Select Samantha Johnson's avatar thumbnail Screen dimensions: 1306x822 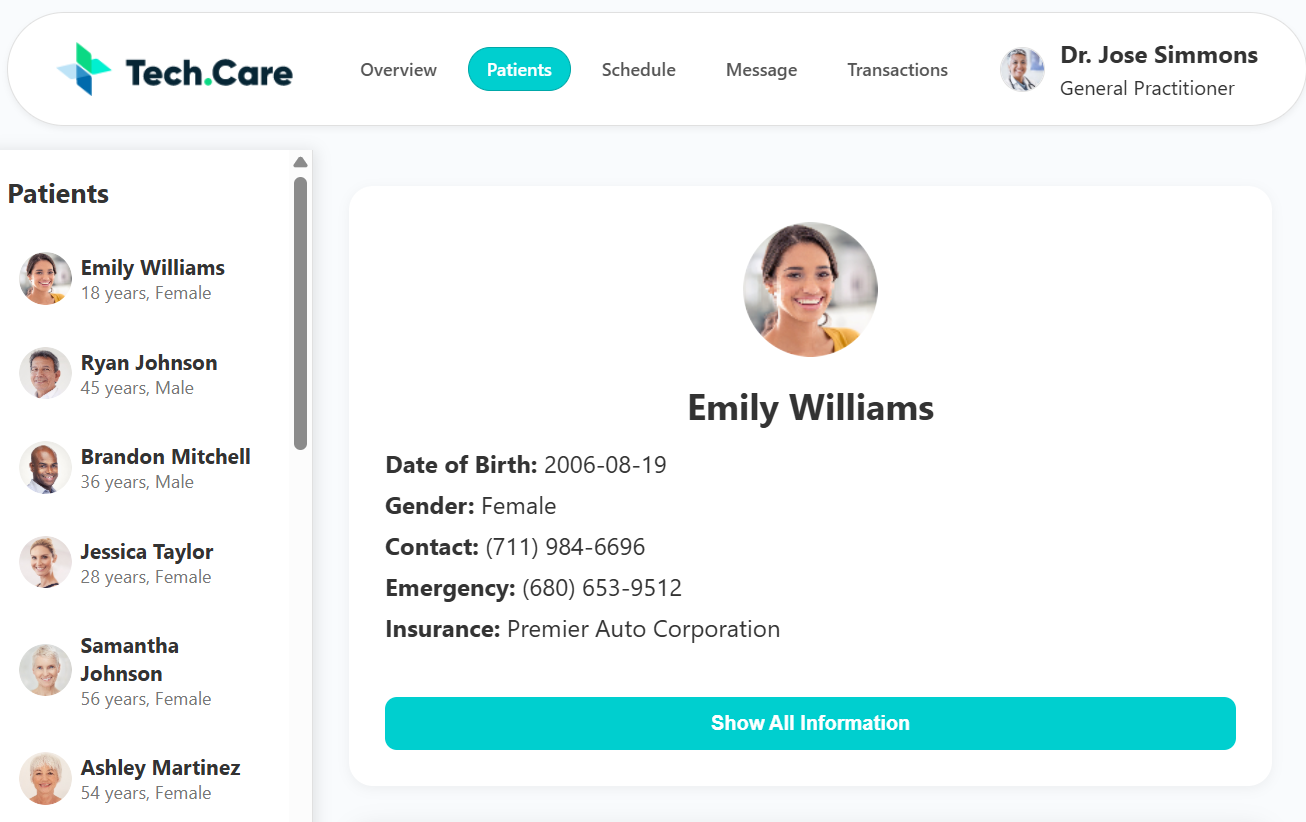pos(45,670)
